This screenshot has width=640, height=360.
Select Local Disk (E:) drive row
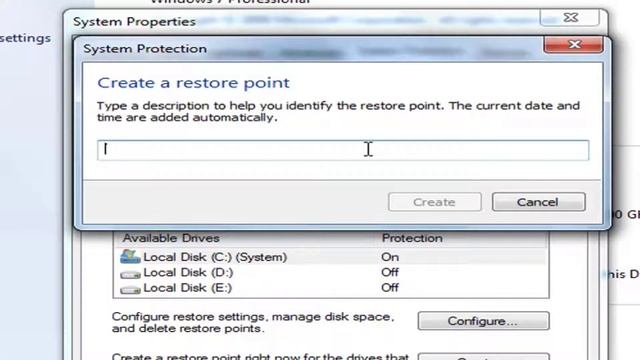pyautogui.click(x=331, y=288)
